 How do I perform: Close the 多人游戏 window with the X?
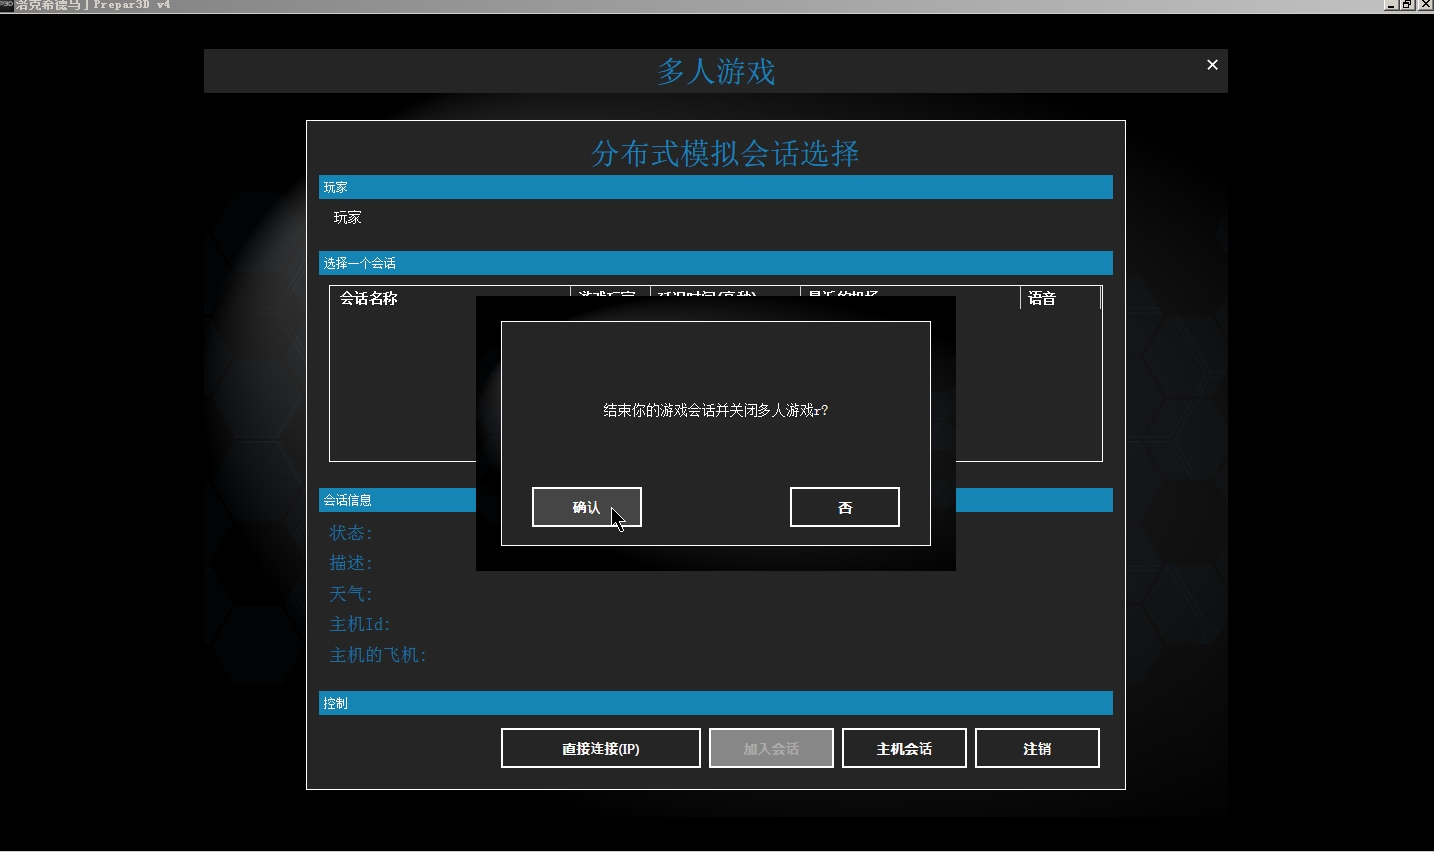pyautogui.click(x=1212, y=65)
